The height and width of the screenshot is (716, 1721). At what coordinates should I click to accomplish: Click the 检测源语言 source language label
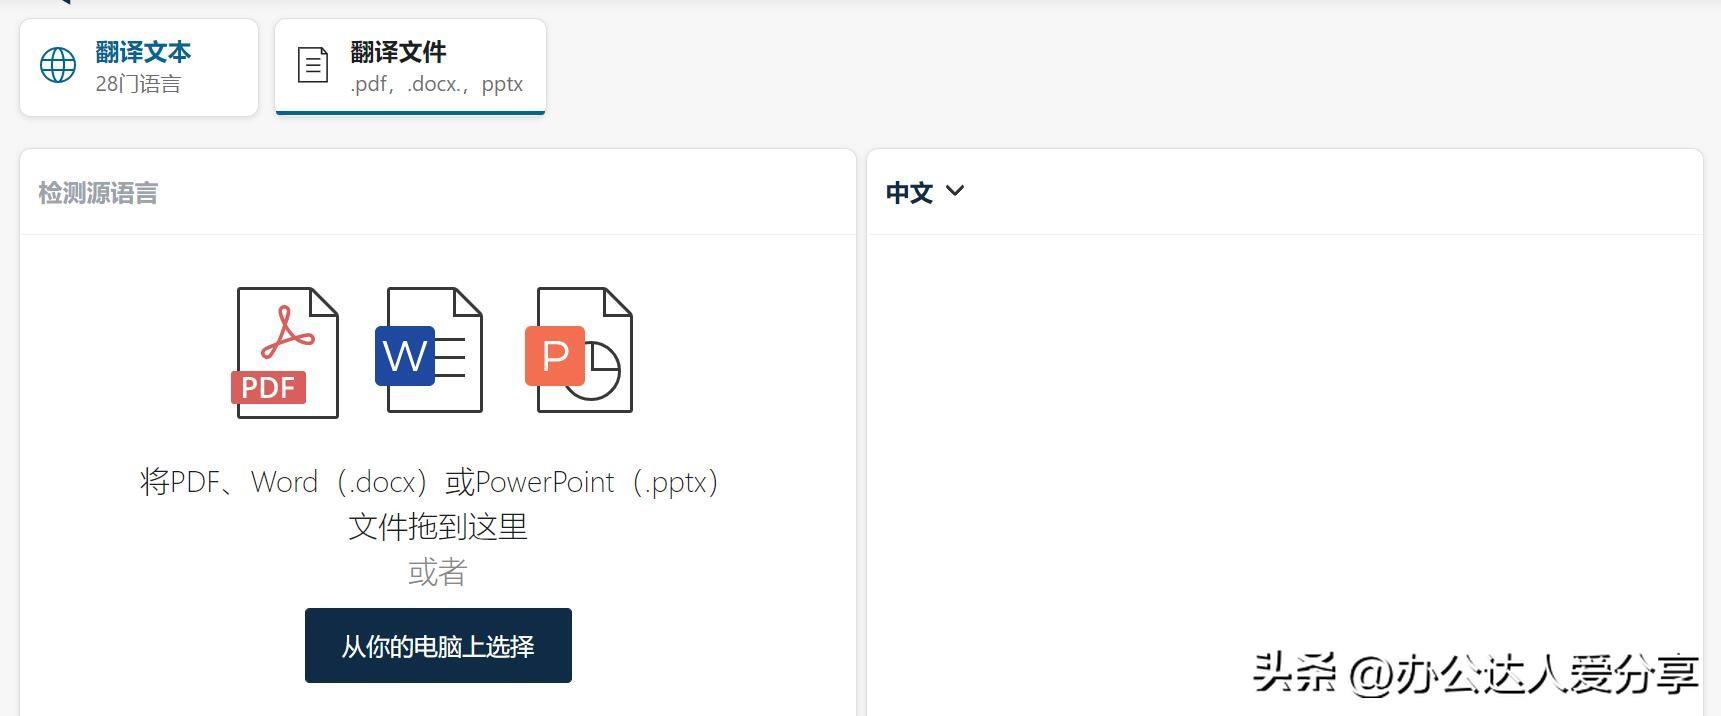[98, 193]
